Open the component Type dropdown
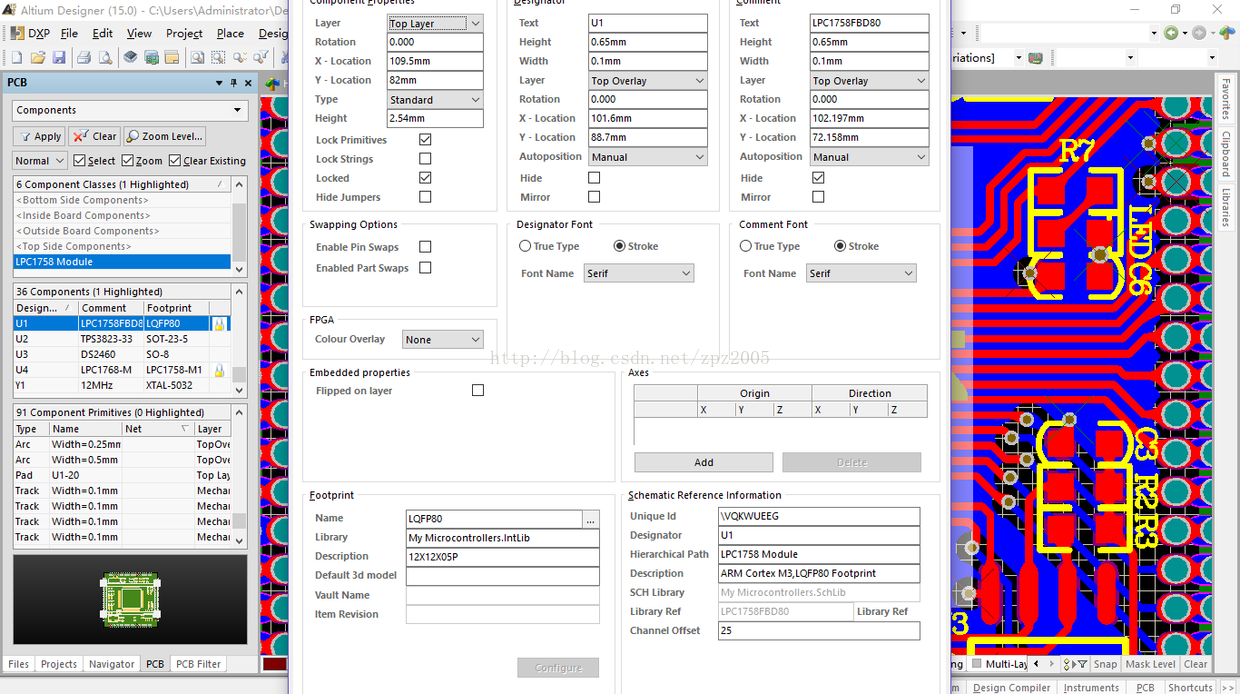 point(436,100)
